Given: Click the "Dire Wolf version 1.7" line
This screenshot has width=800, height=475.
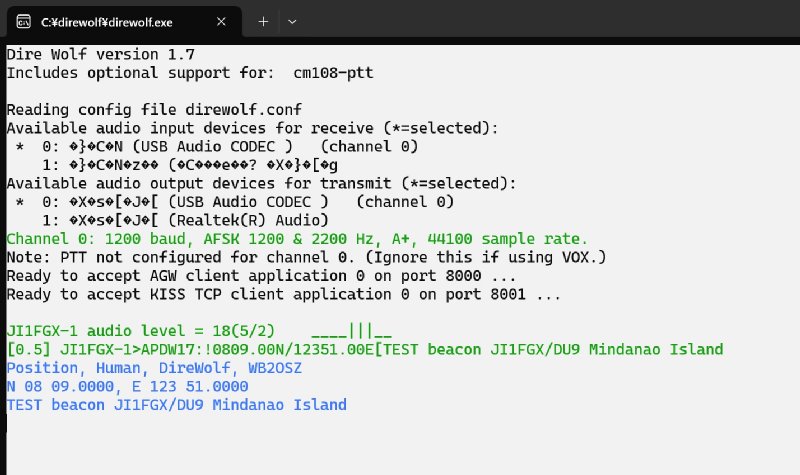Looking at the screenshot, I should [88, 54].
